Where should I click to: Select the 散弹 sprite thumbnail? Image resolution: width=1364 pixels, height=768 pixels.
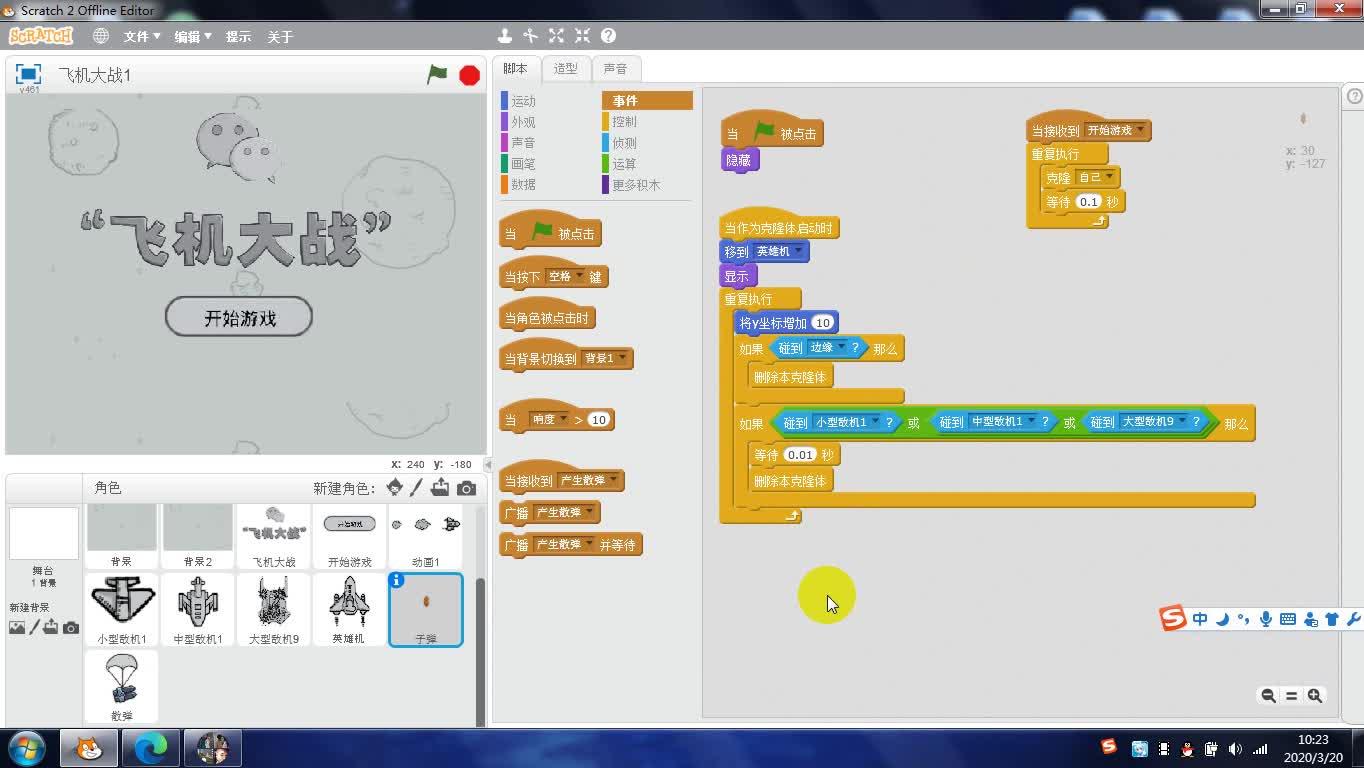[122, 686]
